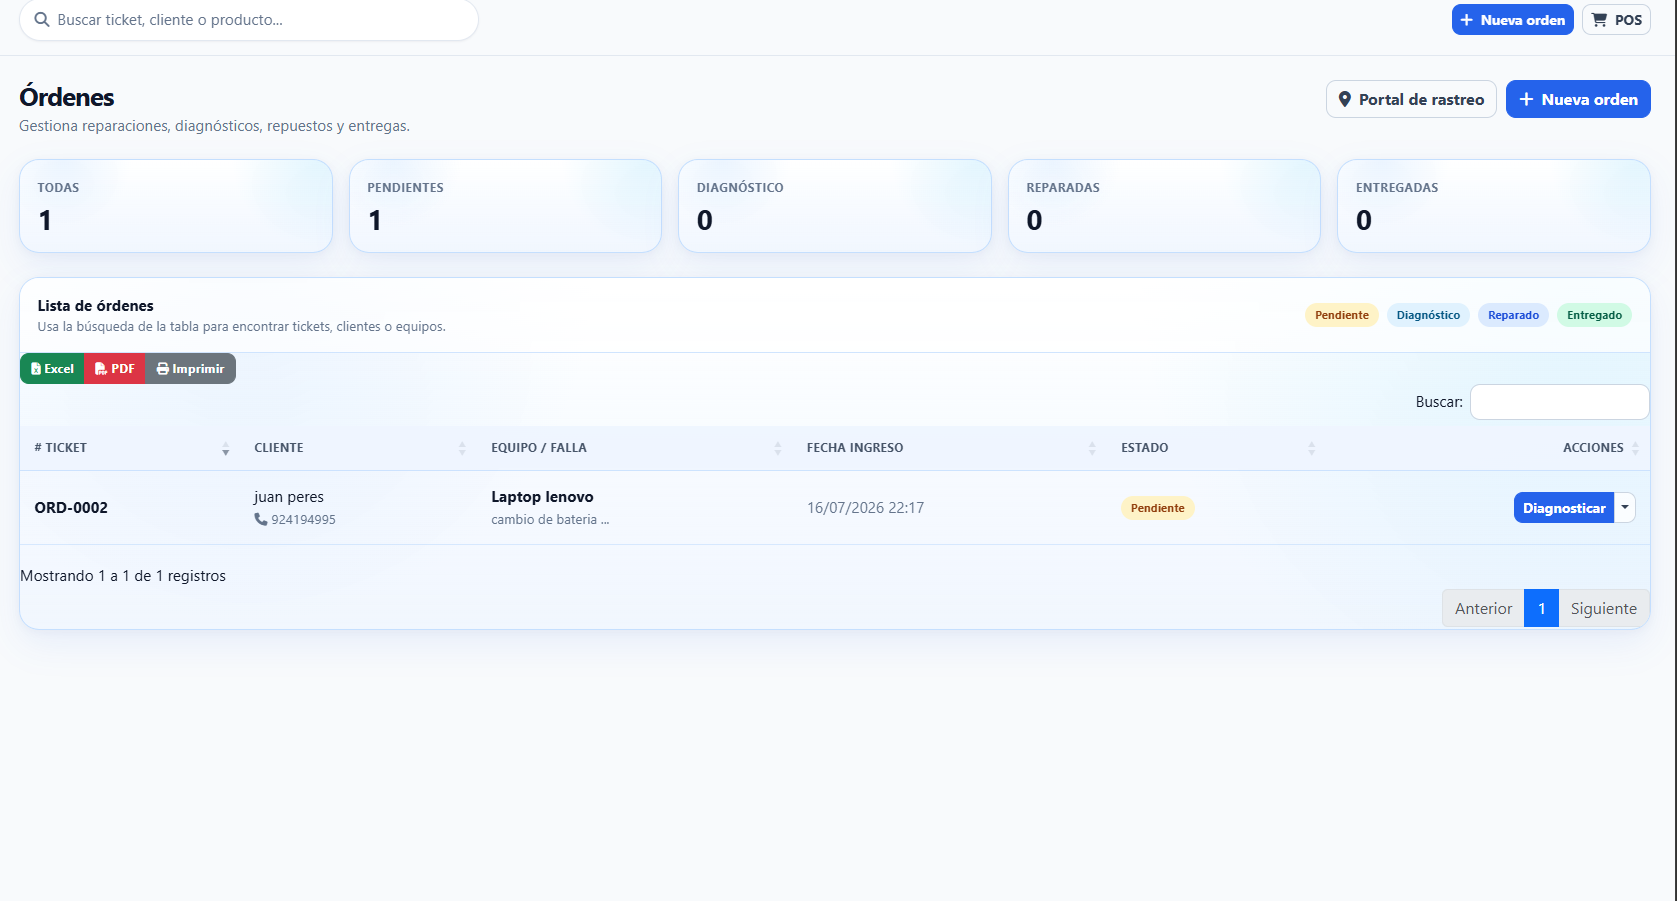Click the Imprimir print button
The height and width of the screenshot is (901, 1677).
pos(191,369)
